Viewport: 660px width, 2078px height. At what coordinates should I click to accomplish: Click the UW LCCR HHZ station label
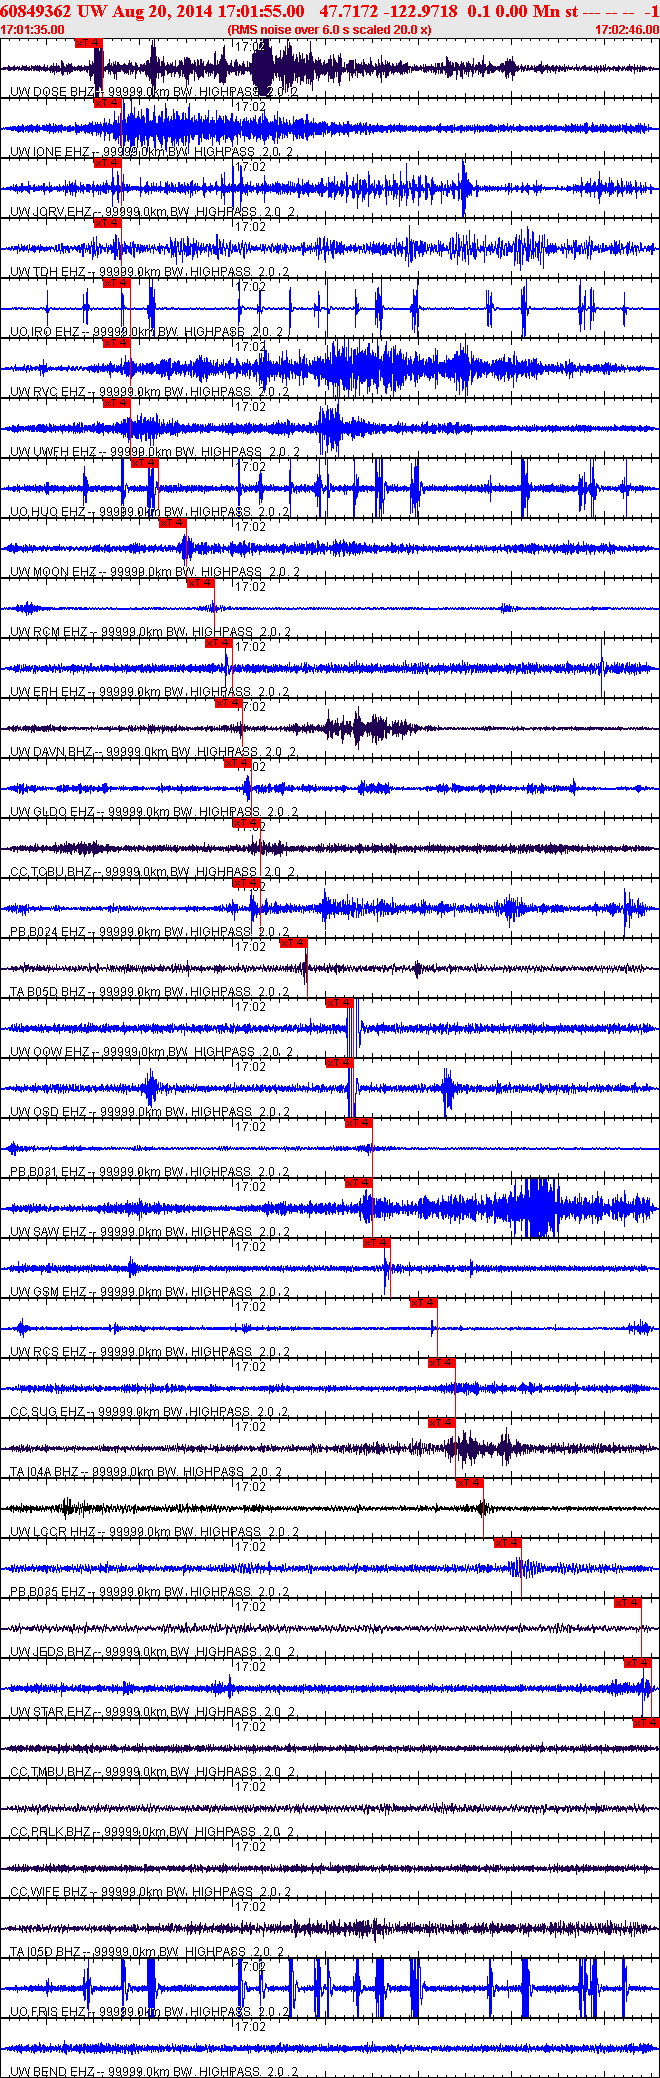52,1532
